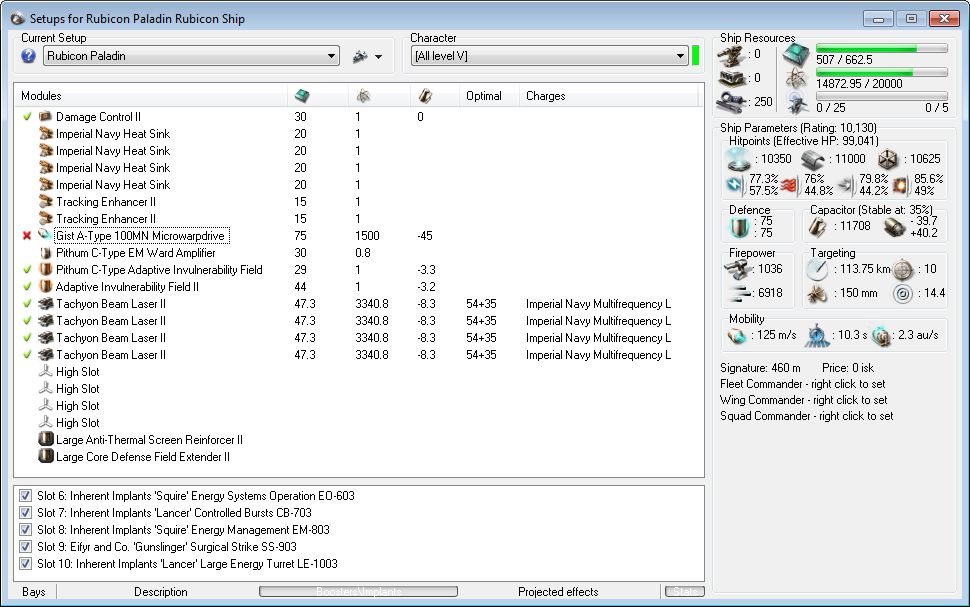Expand the ship icon menu arrow
The image size is (970, 607).
(x=378, y=58)
